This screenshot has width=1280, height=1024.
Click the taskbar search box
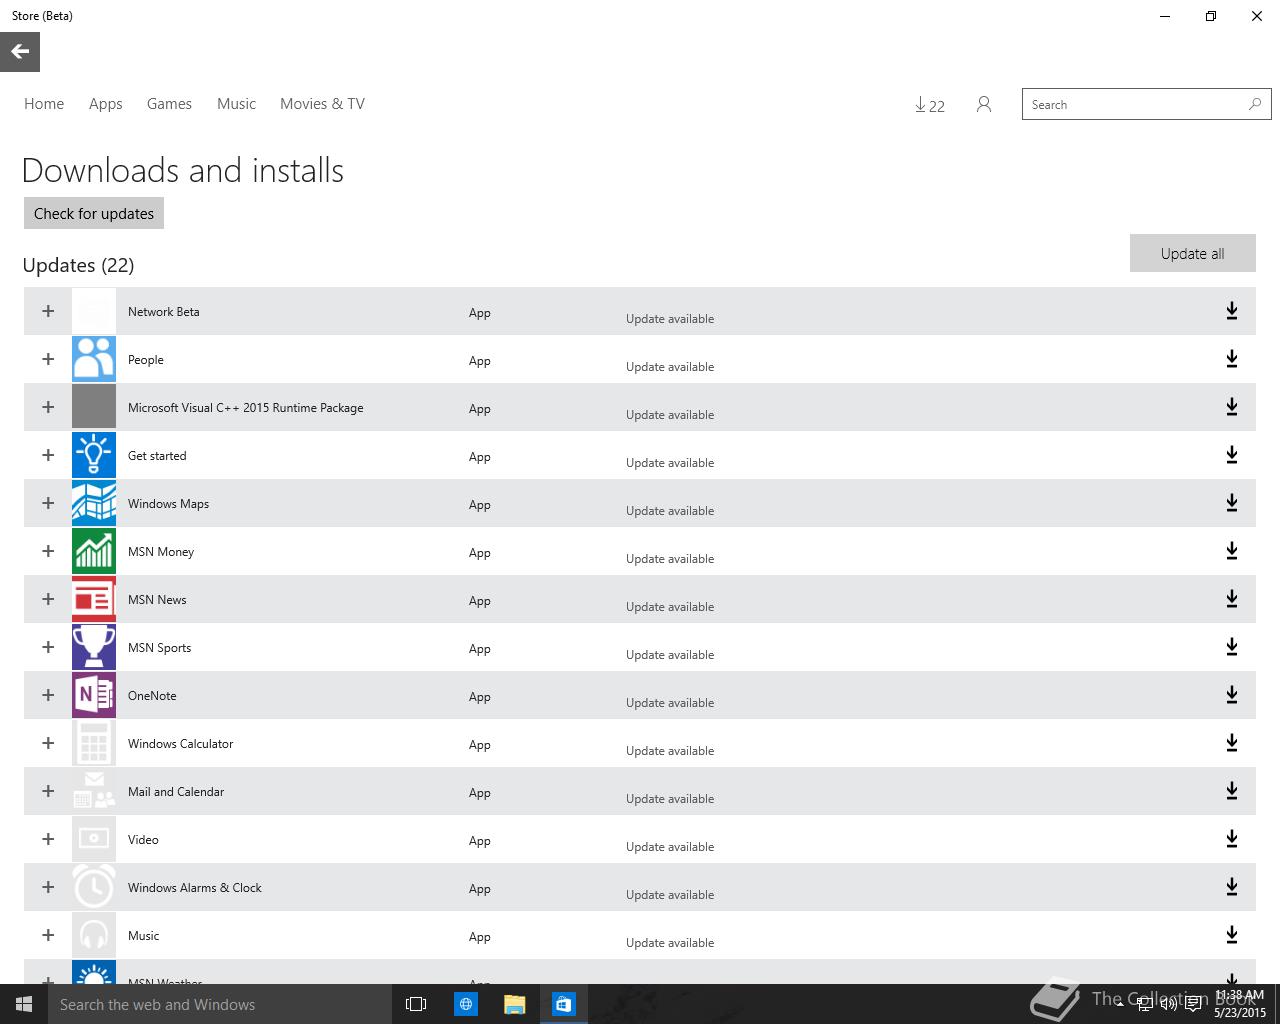[x=220, y=1004]
